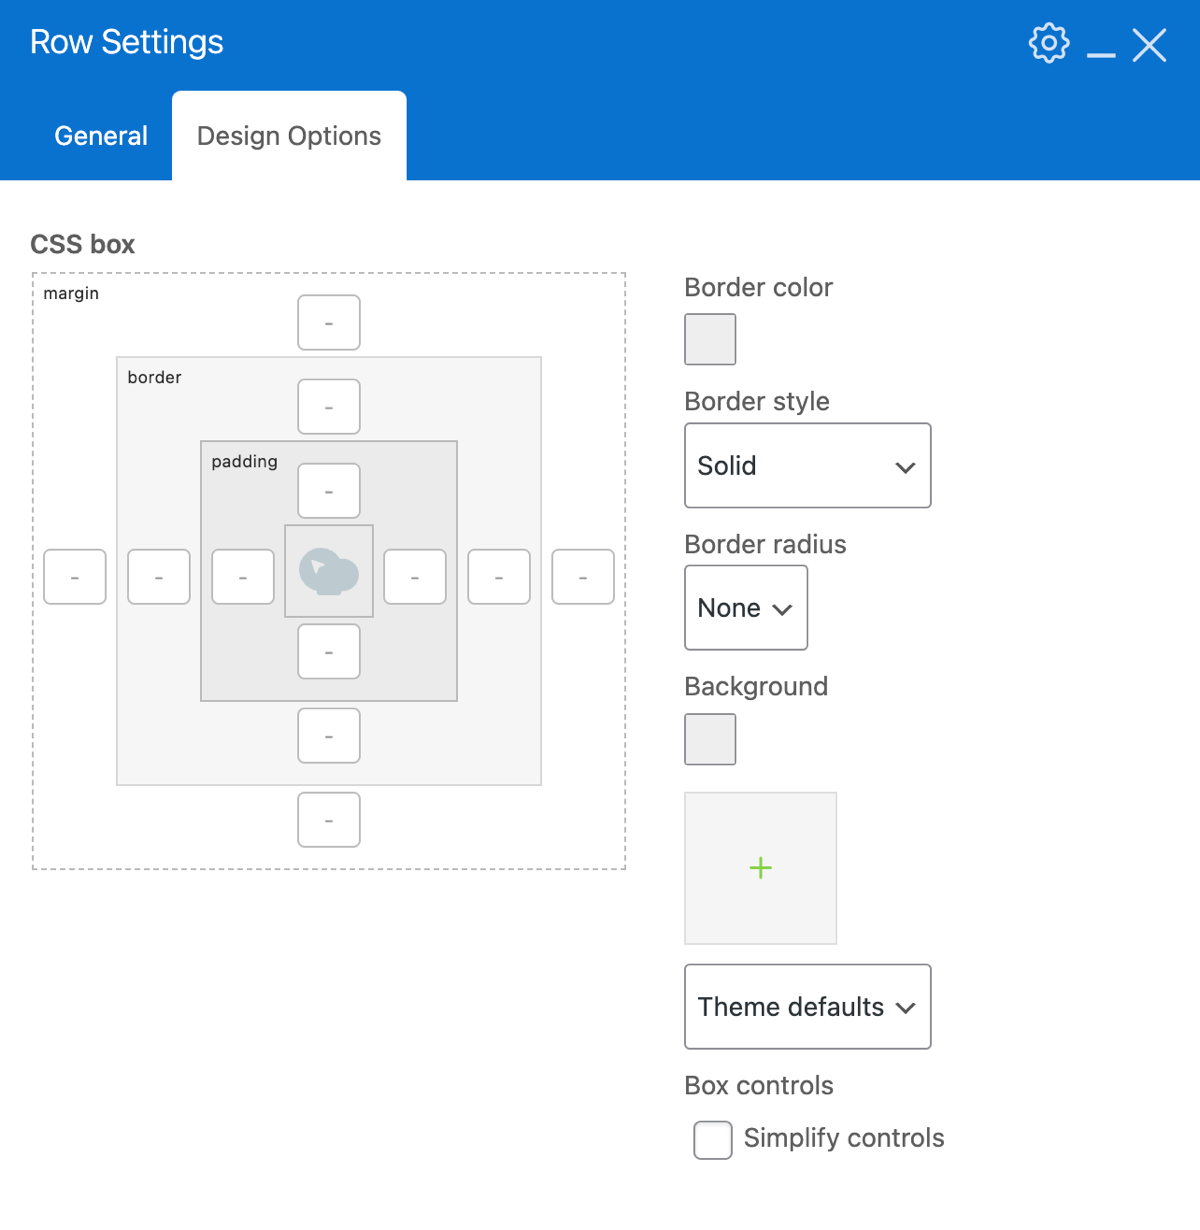1200x1230 pixels.
Task: Add a background image with plus tile
Action: tap(761, 868)
